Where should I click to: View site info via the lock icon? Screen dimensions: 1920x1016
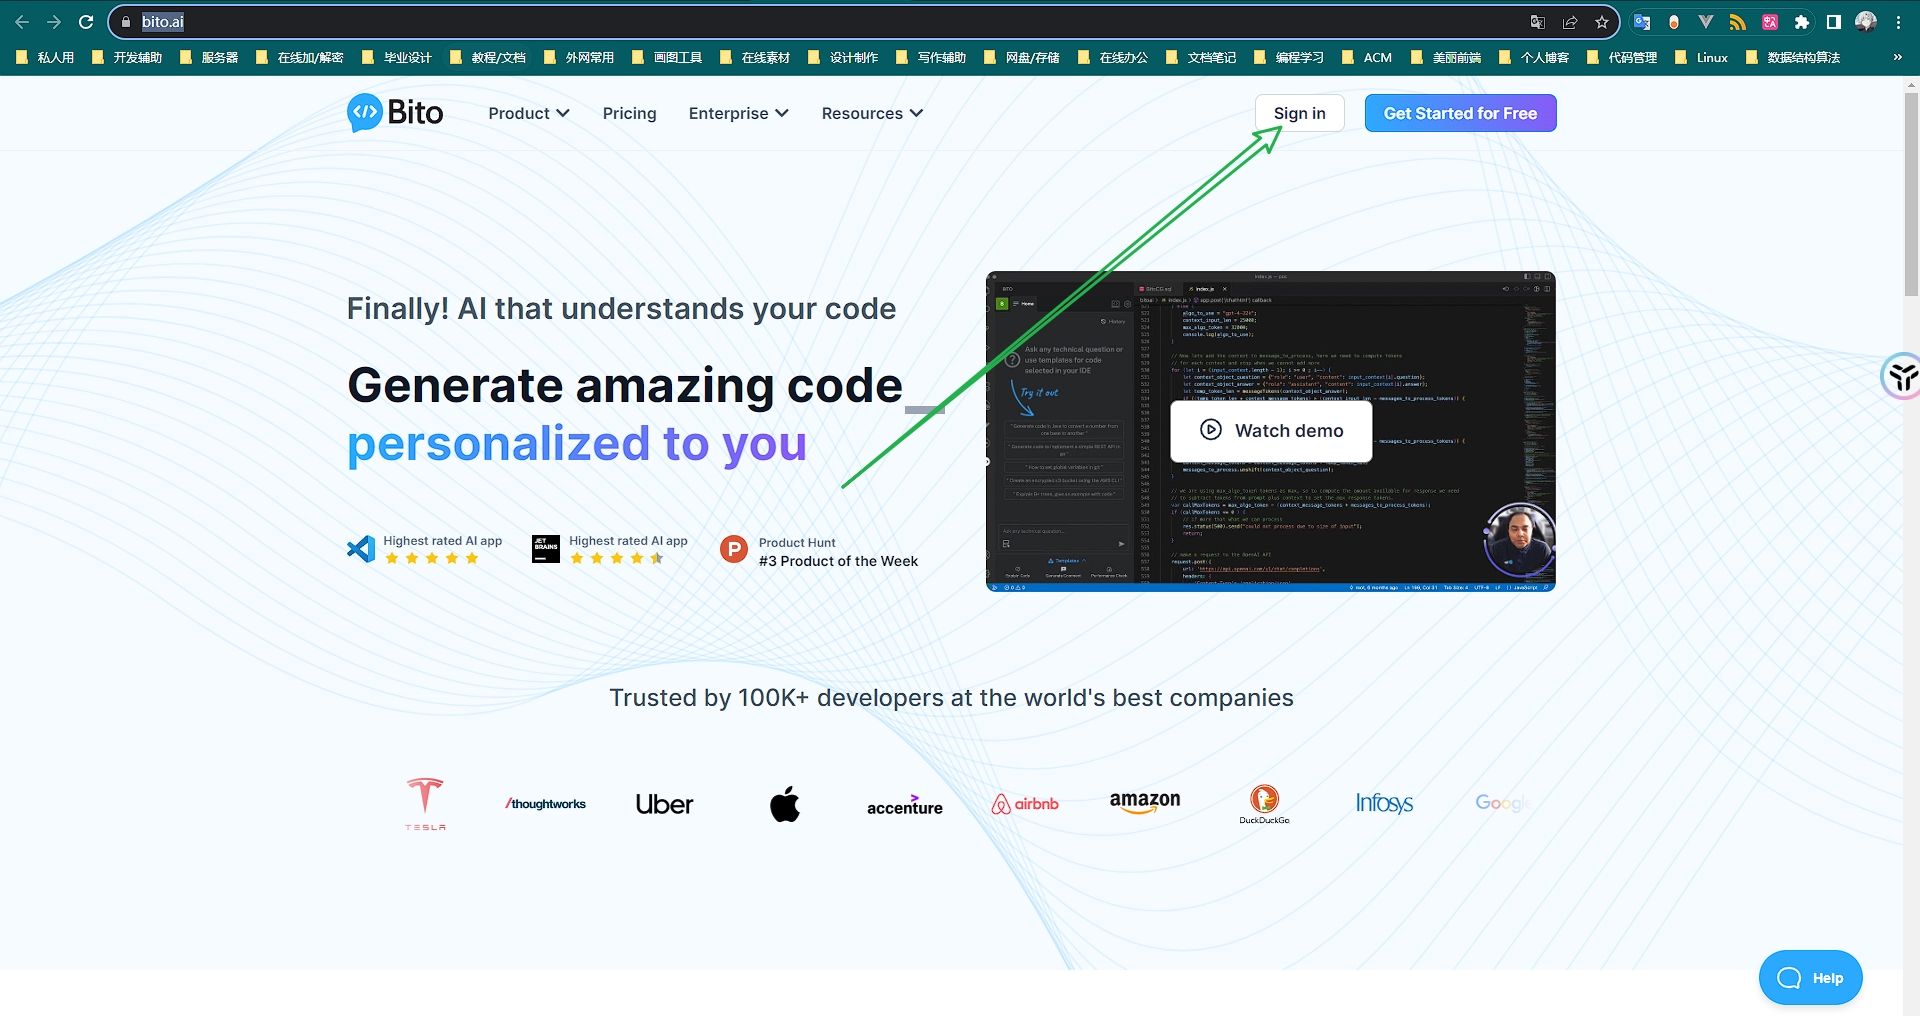(126, 22)
